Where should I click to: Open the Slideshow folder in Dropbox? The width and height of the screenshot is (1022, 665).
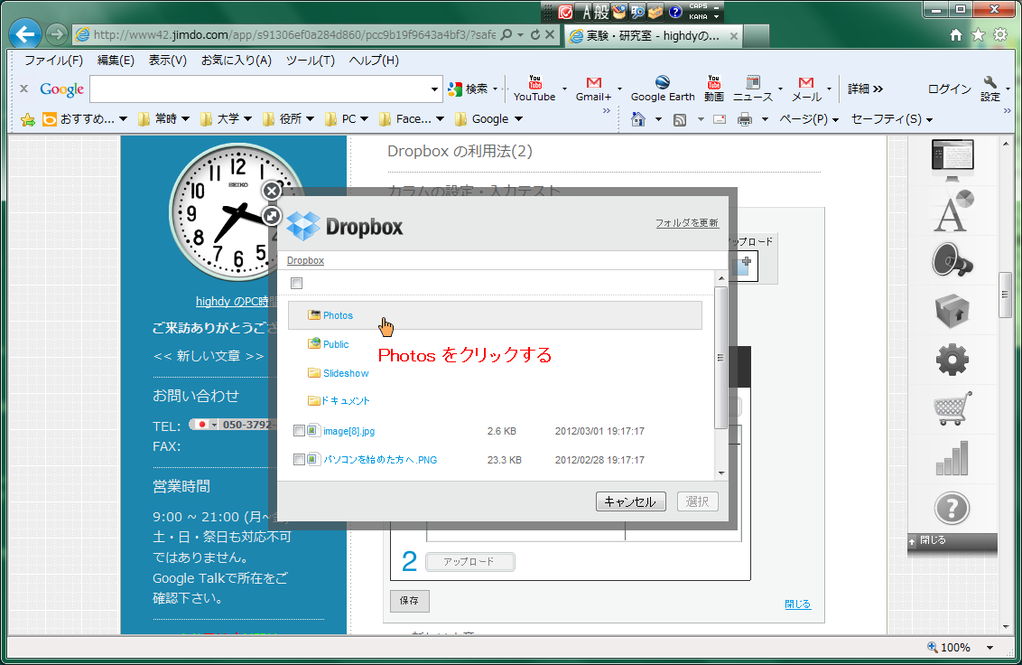(345, 374)
